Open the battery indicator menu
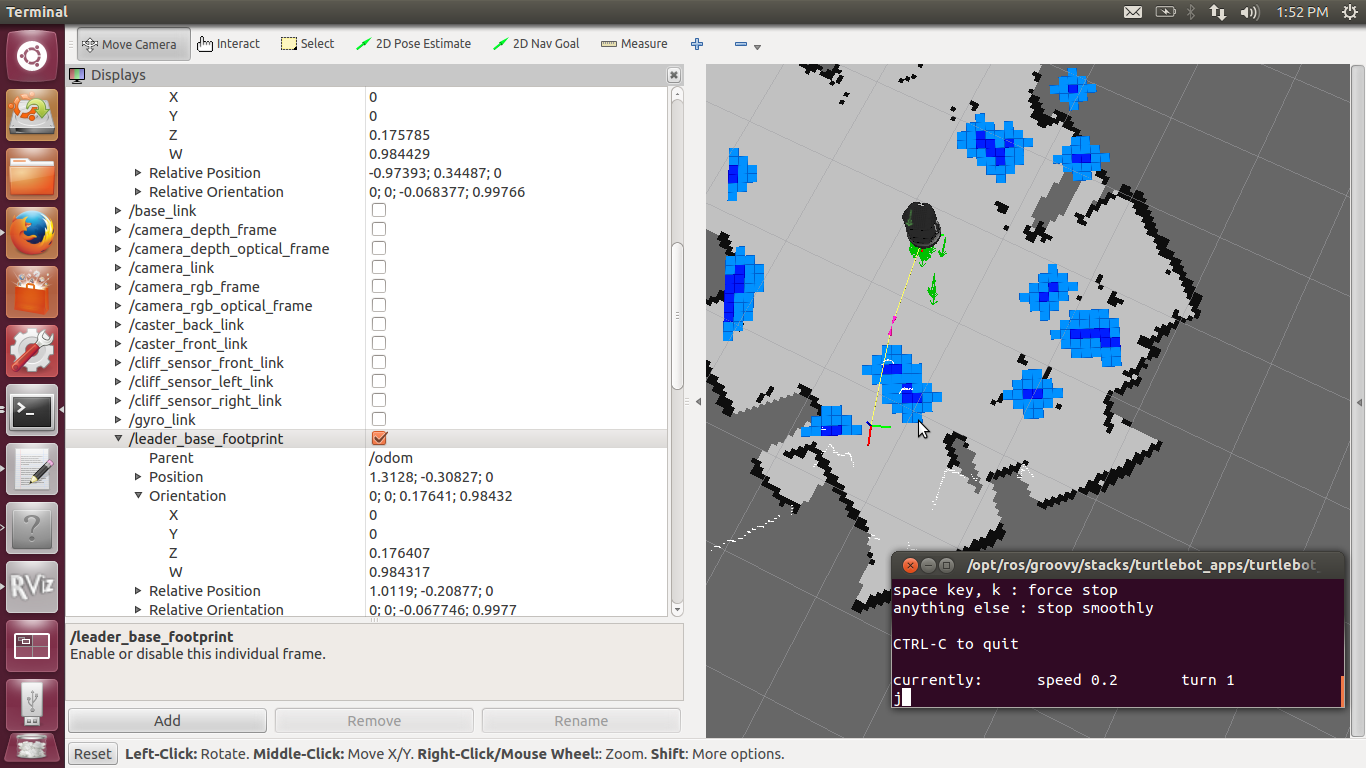Image resolution: width=1366 pixels, height=768 pixels. 1165,12
